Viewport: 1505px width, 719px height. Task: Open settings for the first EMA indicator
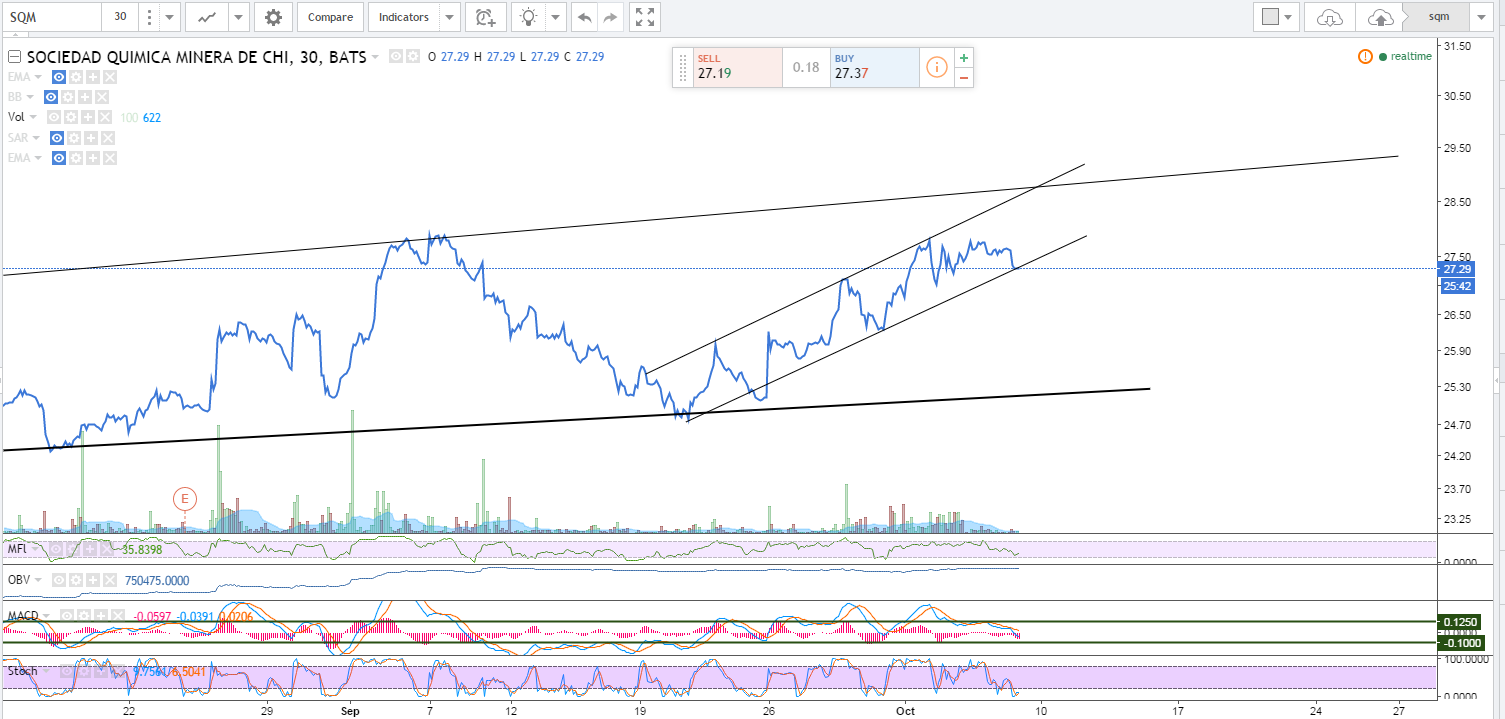point(75,77)
